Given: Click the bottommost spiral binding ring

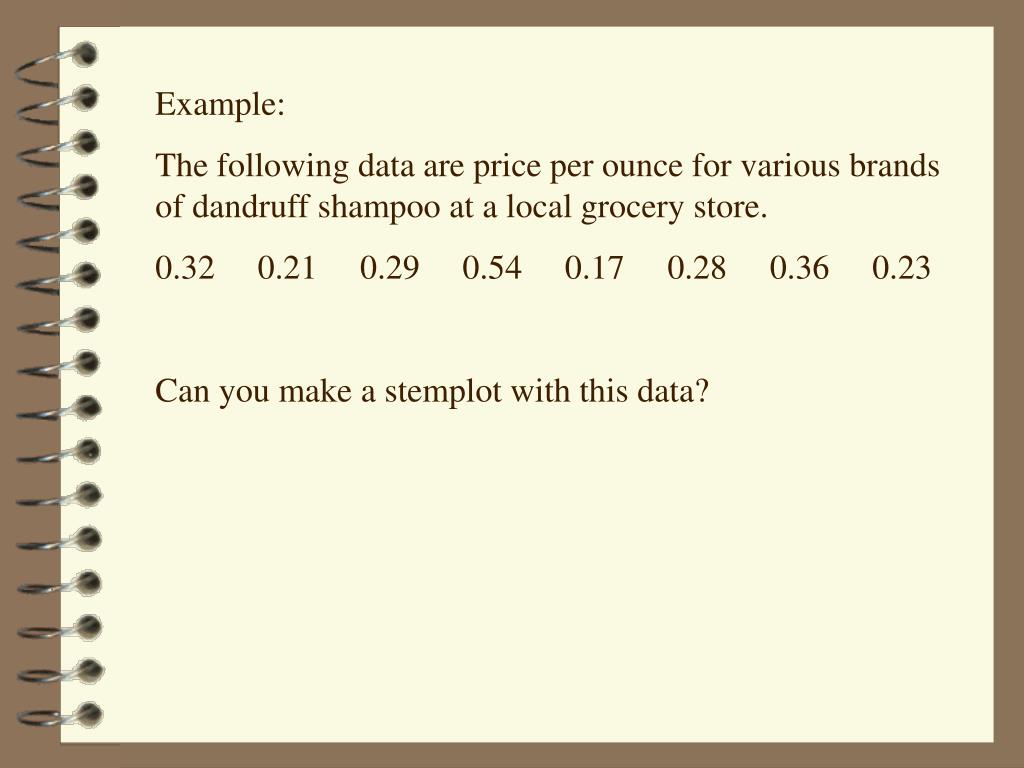Looking at the screenshot, I should point(60,716).
